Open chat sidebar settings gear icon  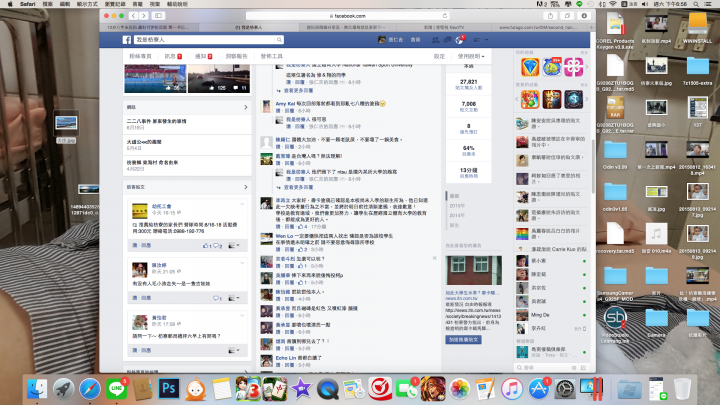574,368
